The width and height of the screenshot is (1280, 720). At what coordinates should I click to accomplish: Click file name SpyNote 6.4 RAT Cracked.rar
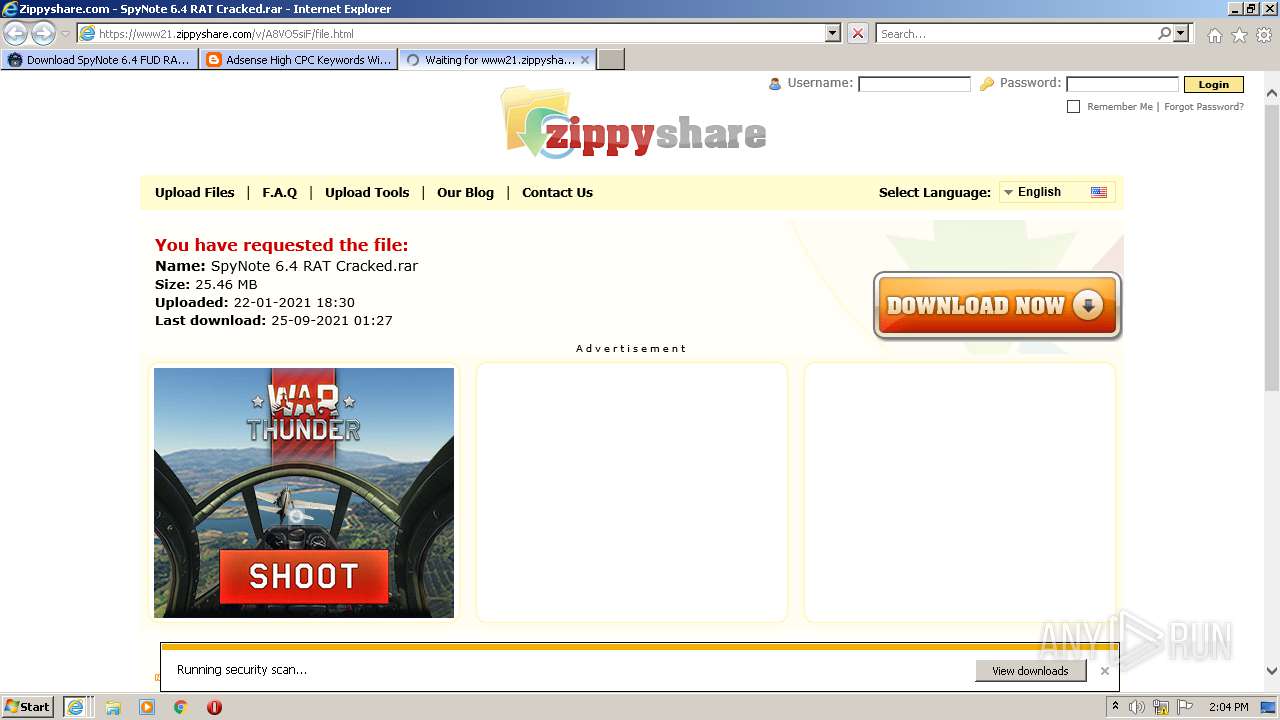(314, 266)
